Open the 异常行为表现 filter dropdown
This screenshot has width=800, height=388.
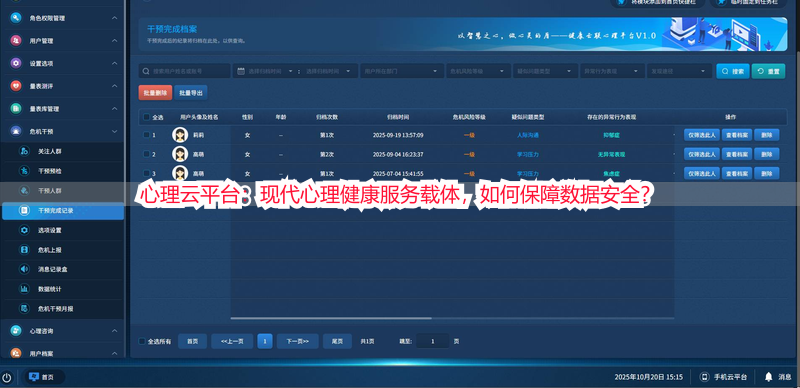tap(612, 71)
